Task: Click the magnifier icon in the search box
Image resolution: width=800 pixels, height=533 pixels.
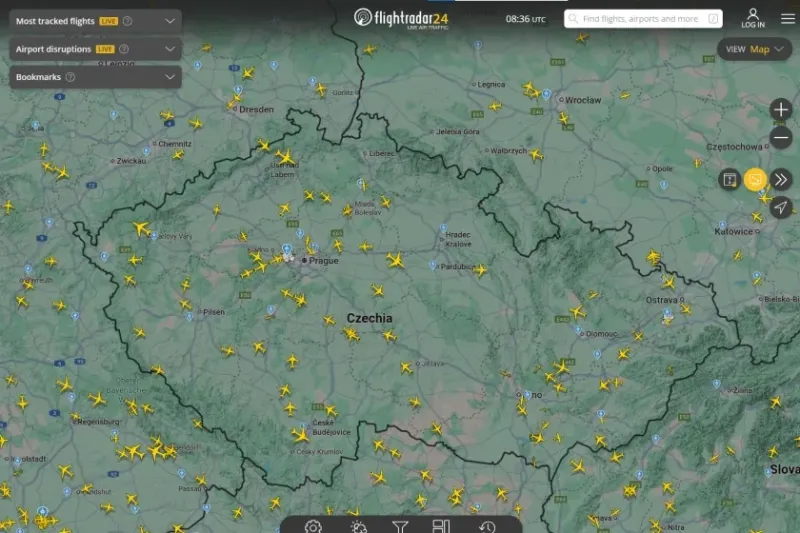Action: pos(573,19)
